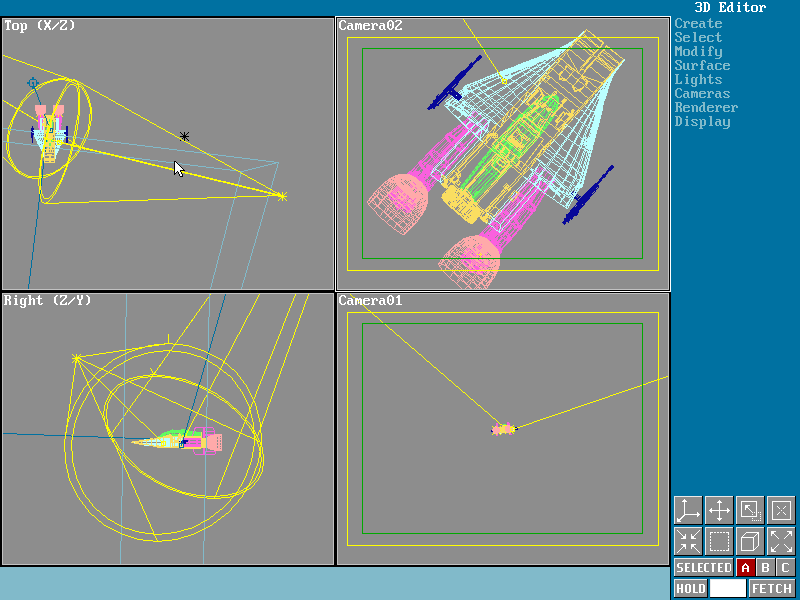Image resolution: width=800 pixels, height=600 pixels.
Task: Click the Zoom Extents cube icon
Action: coord(750,541)
